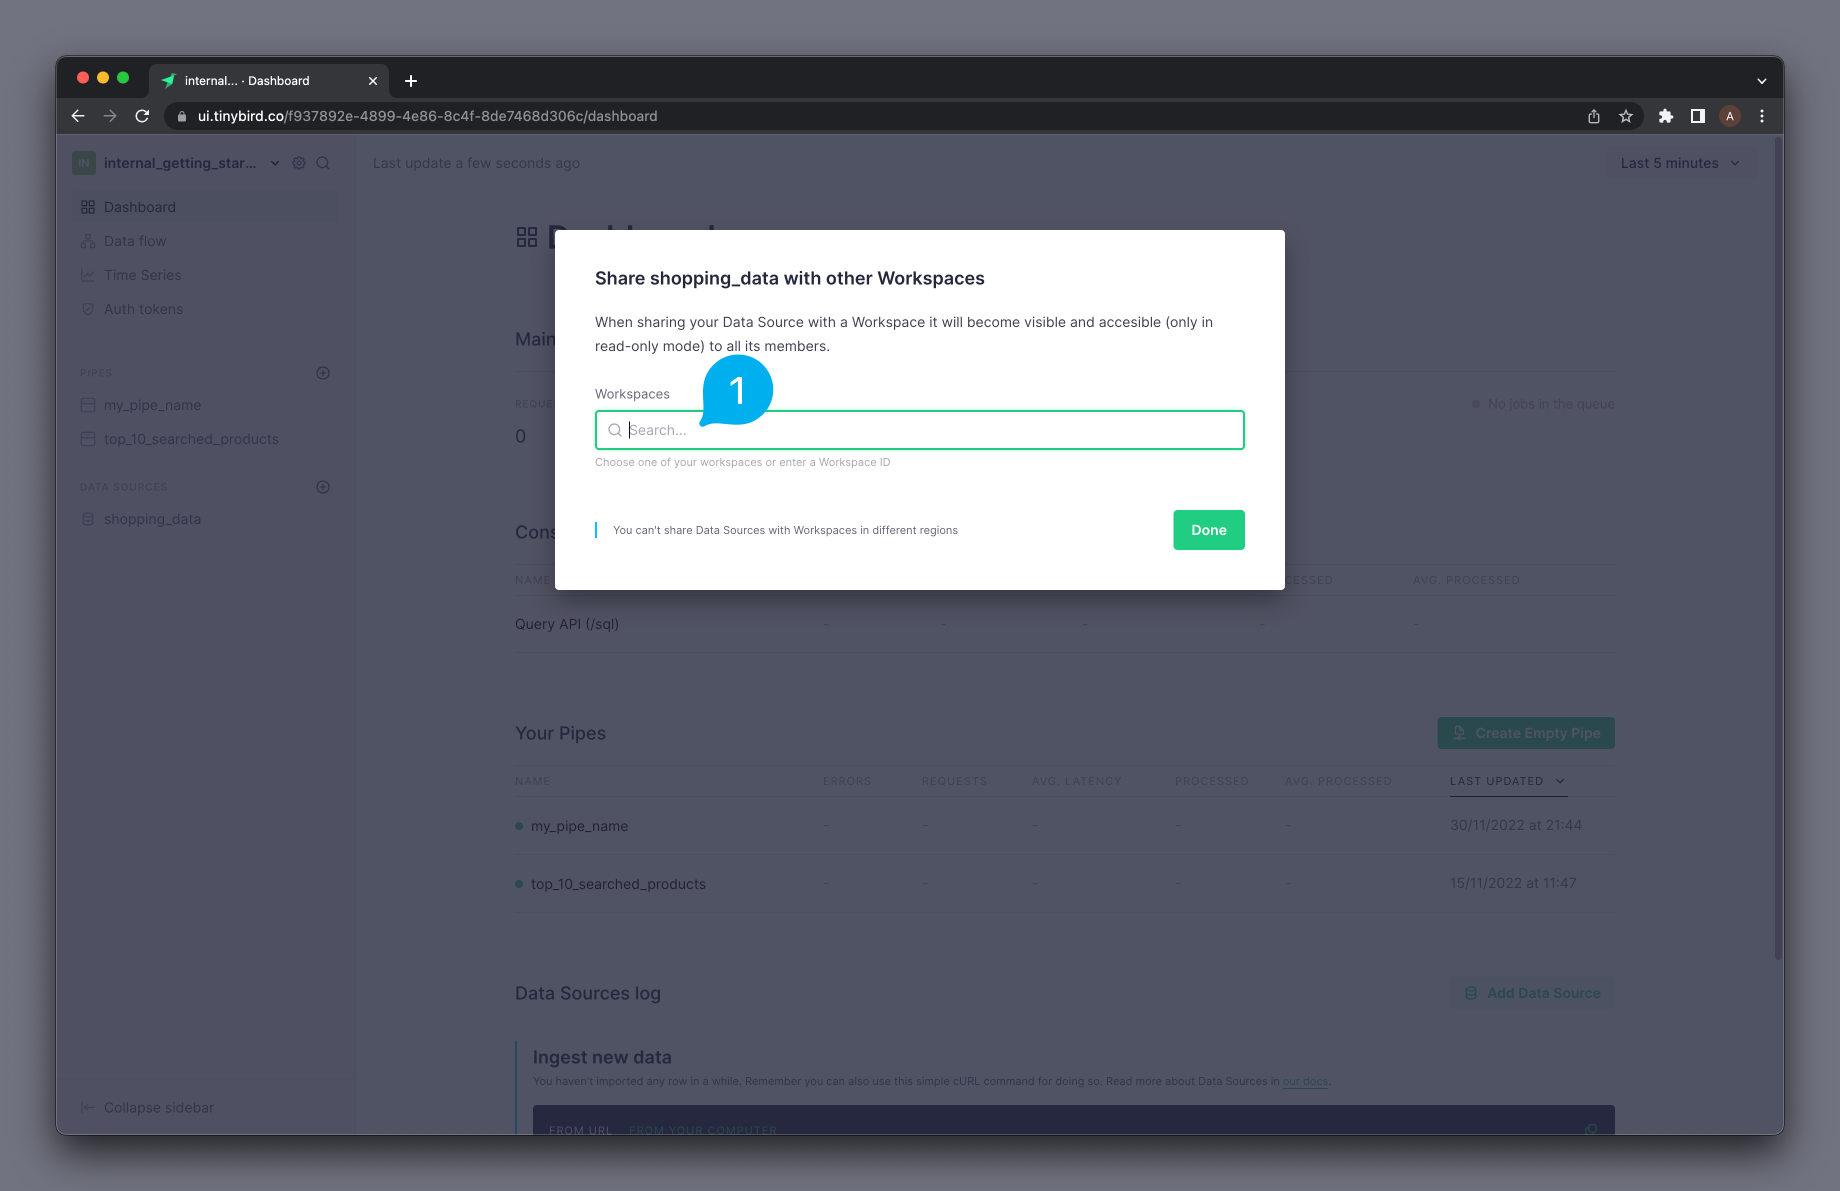Viewport: 1840px width, 1191px height.
Task: Click the top_10_searched_products pipe icon in sidebar
Action: (x=88, y=439)
